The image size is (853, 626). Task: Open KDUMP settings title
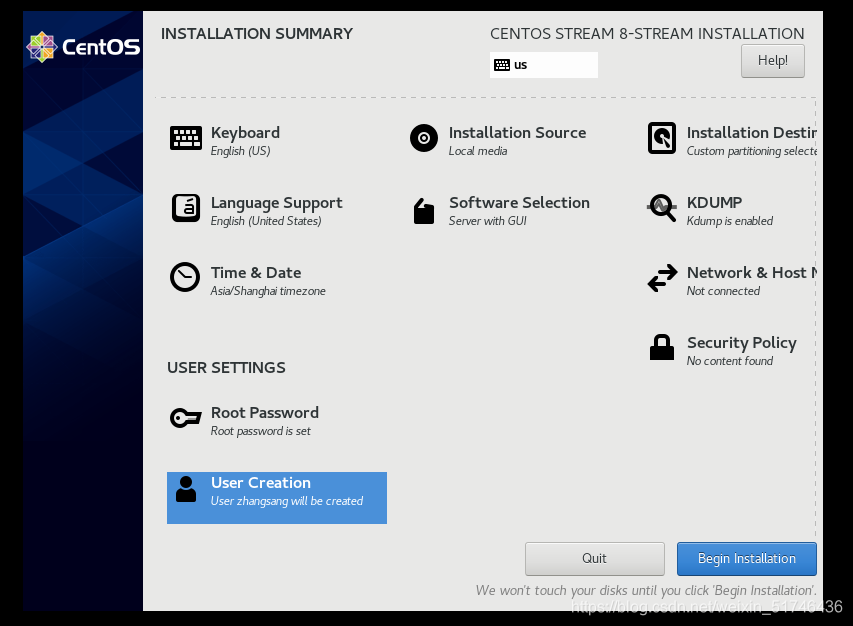pos(714,202)
